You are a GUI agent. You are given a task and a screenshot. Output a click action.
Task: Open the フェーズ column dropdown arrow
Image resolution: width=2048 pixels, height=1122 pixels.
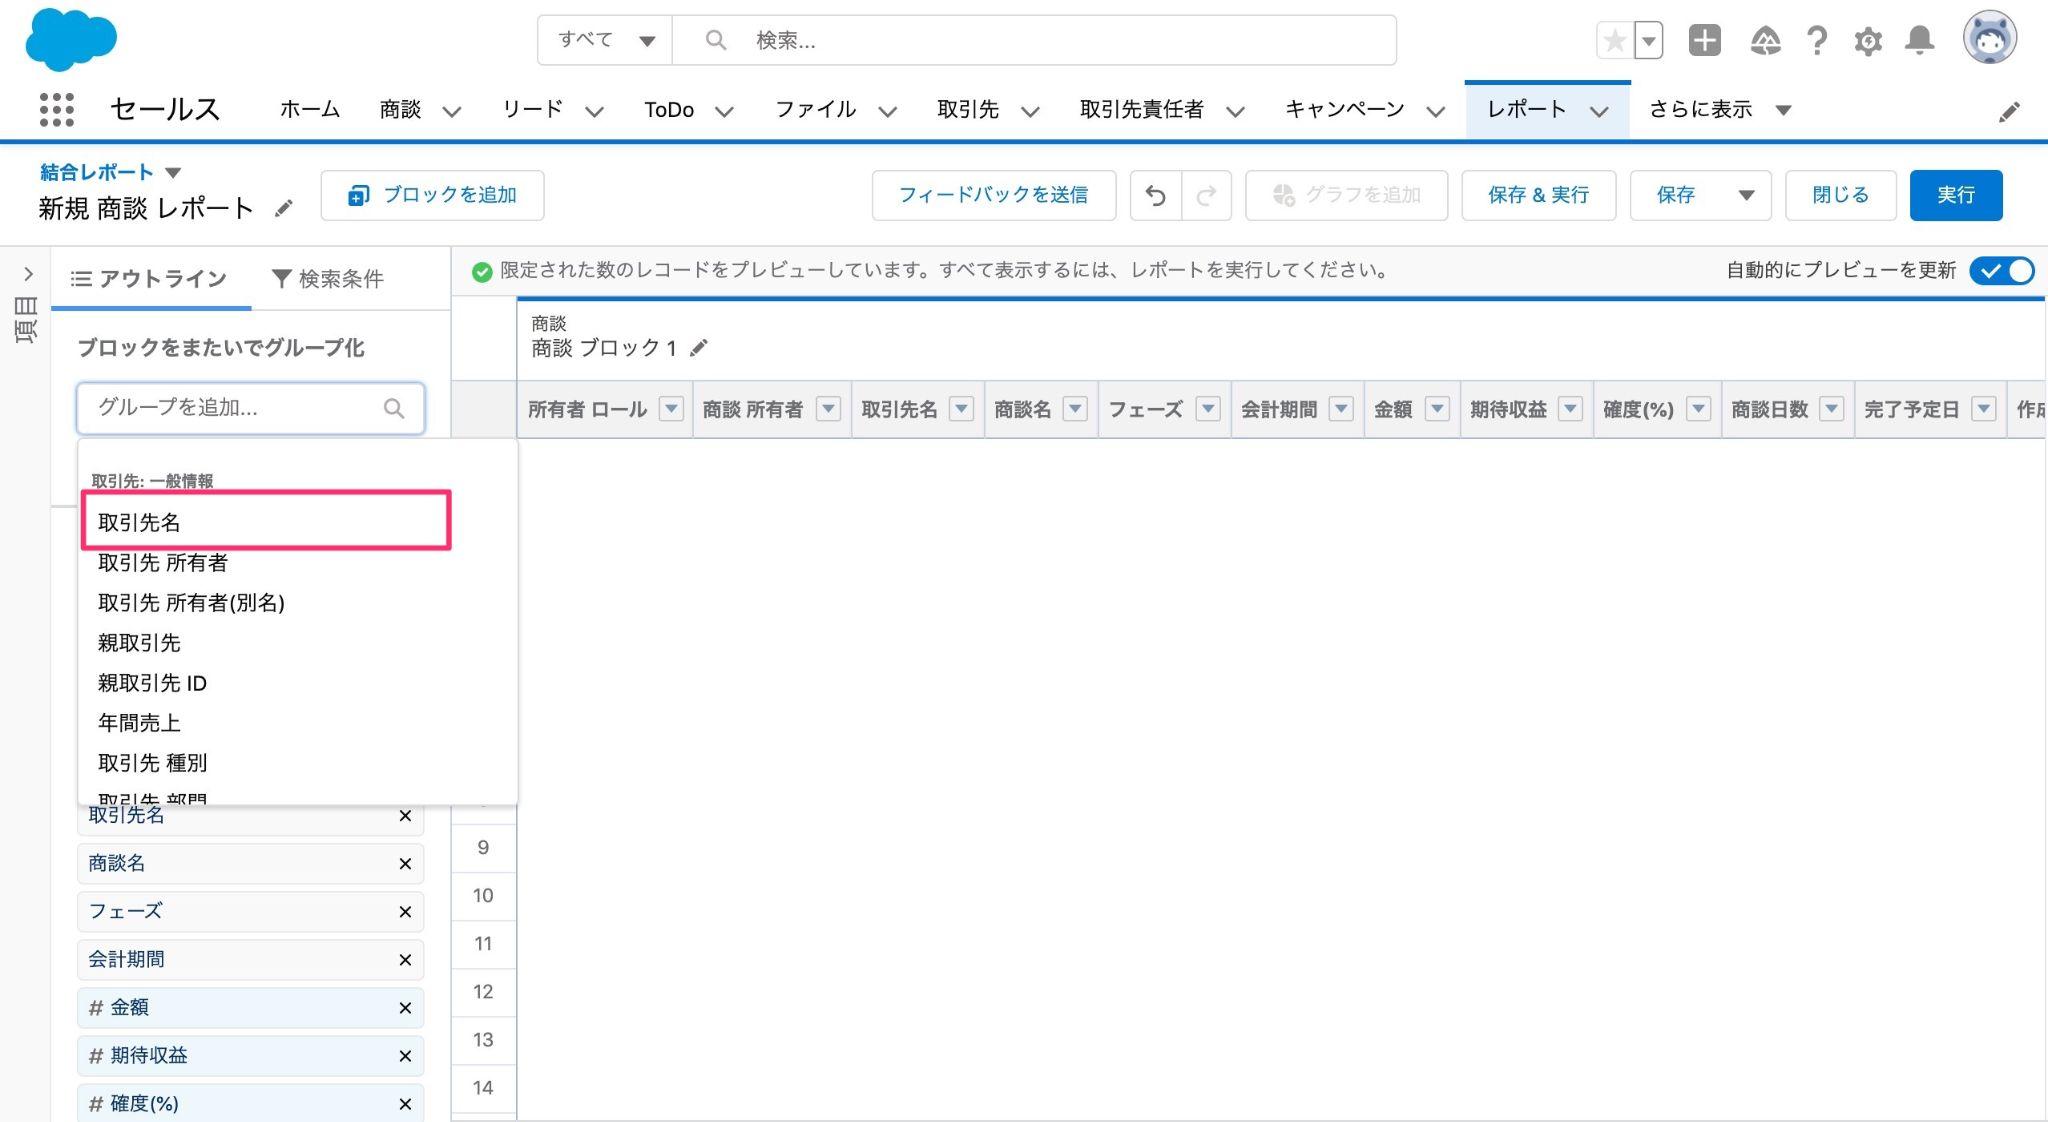click(1208, 409)
